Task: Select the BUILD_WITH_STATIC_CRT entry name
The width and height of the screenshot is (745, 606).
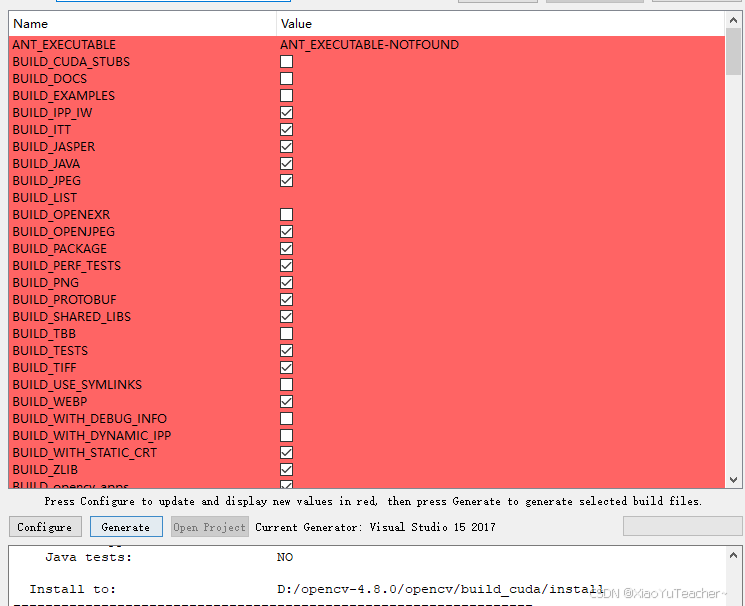Action: click(x=85, y=453)
